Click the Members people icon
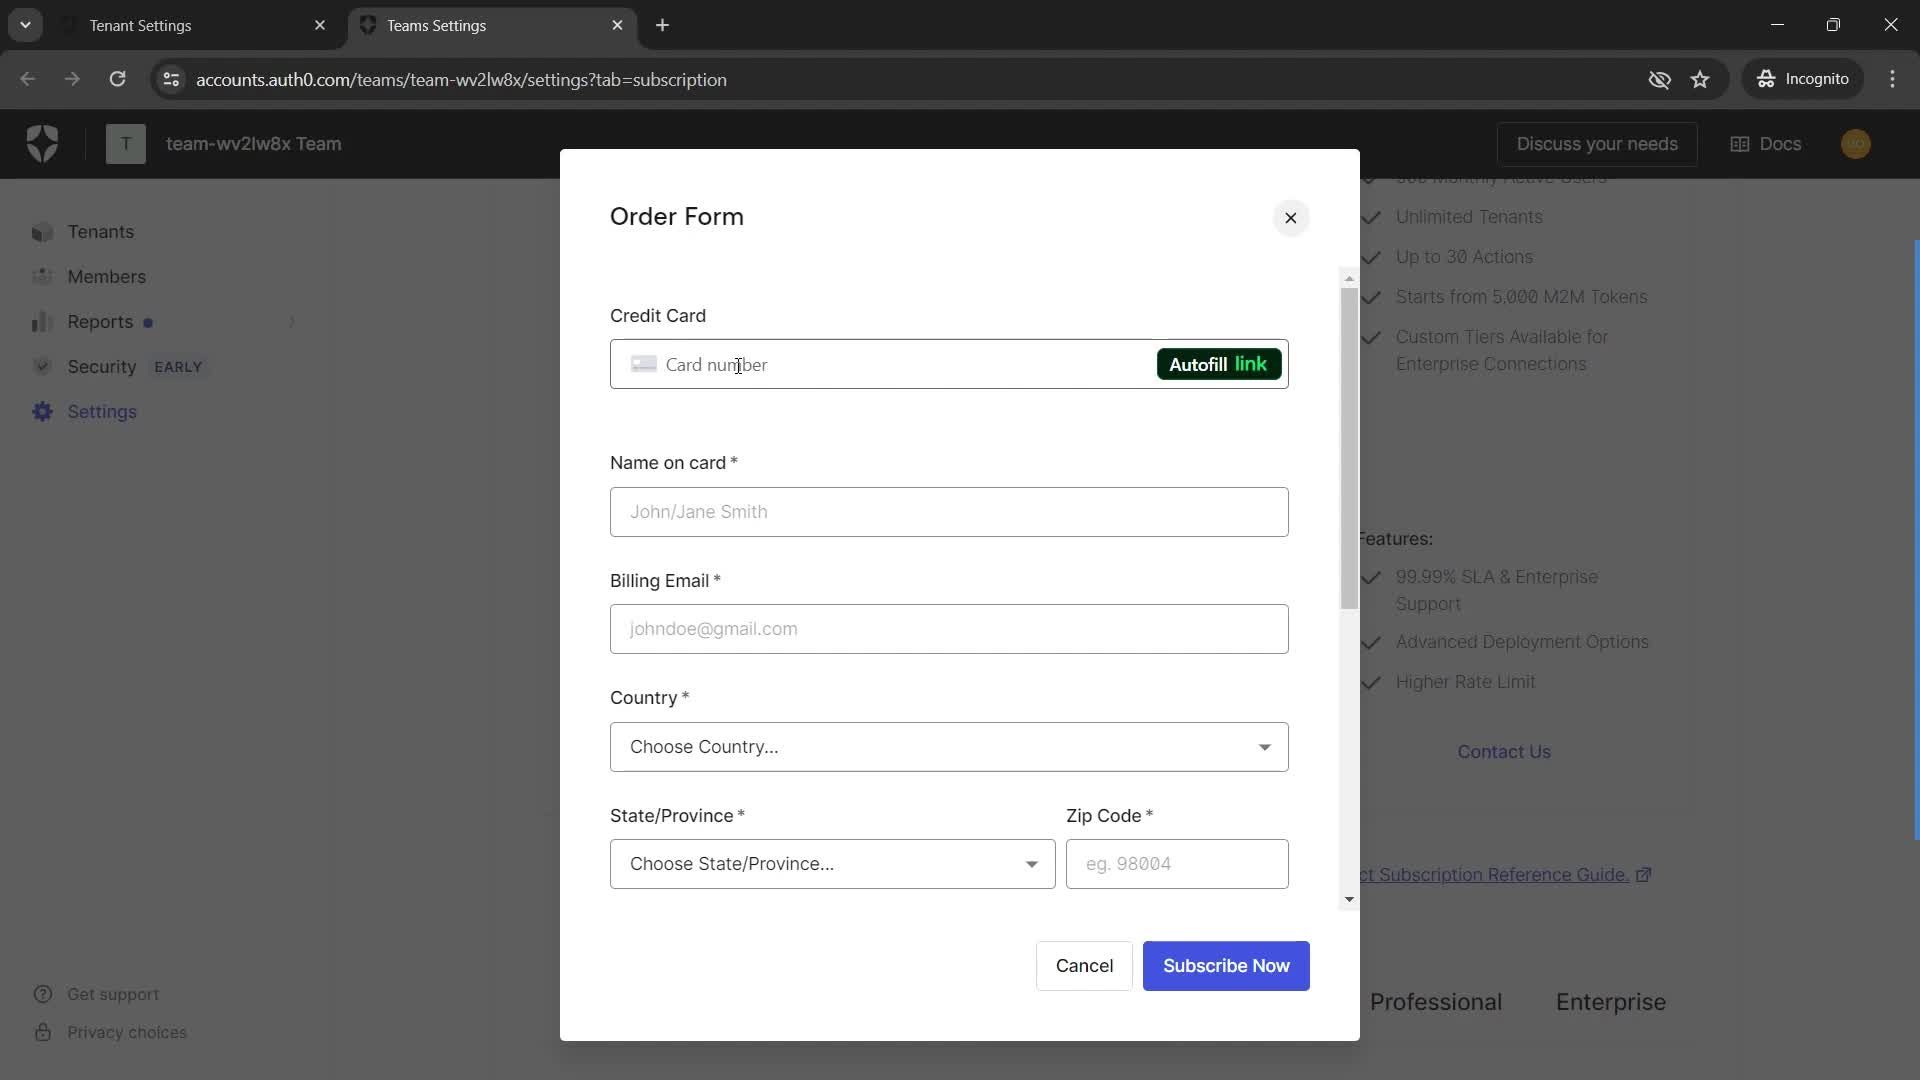 tap(42, 277)
